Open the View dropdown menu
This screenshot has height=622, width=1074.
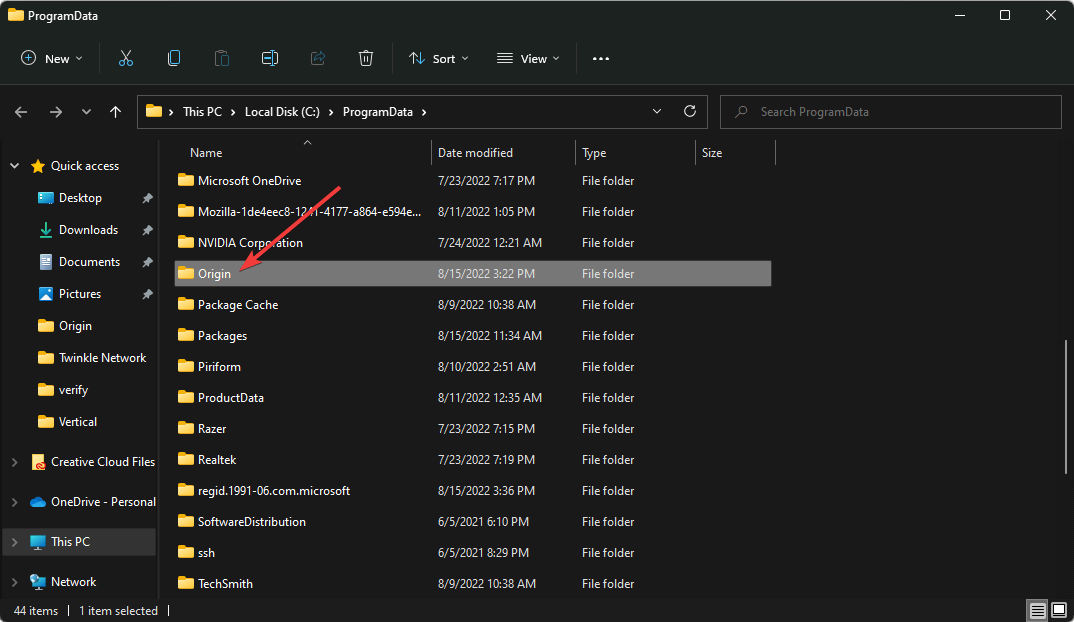coord(528,59)
